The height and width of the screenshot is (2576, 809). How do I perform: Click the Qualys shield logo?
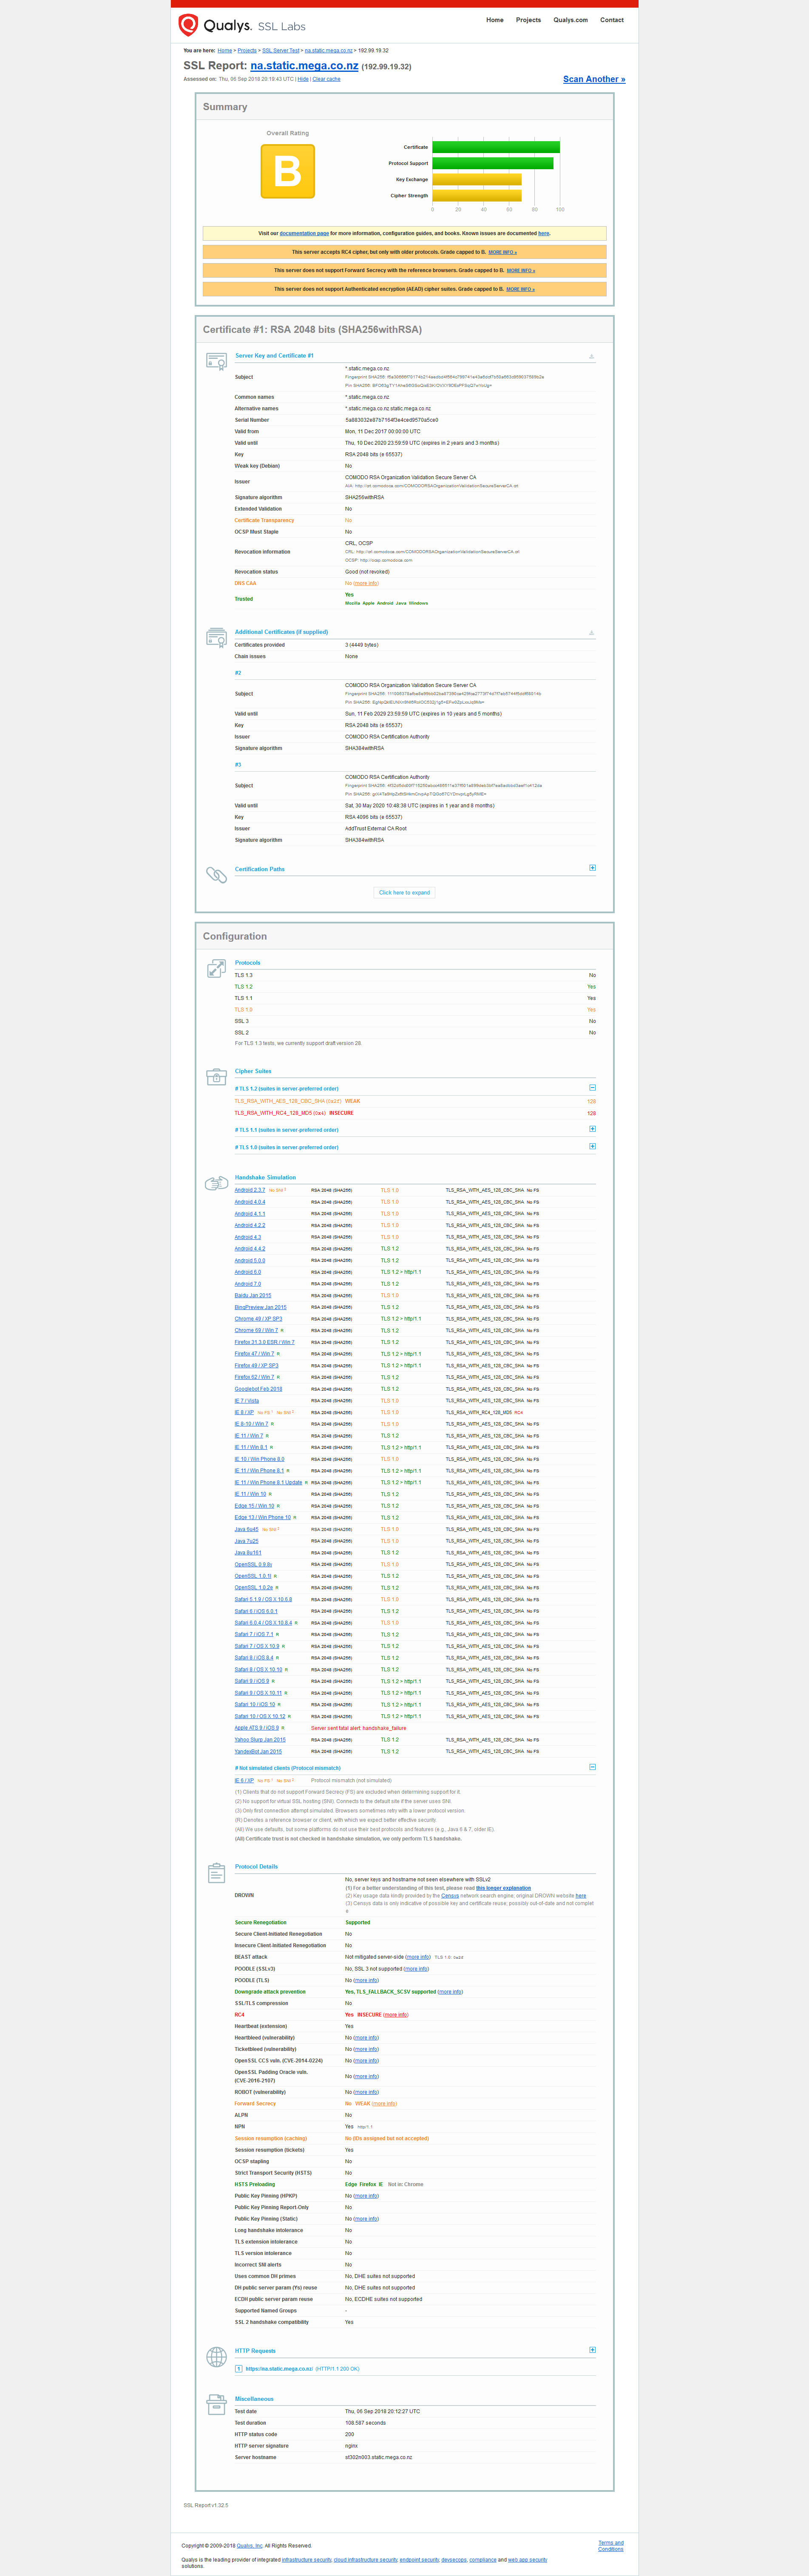(x=188, y=25)
